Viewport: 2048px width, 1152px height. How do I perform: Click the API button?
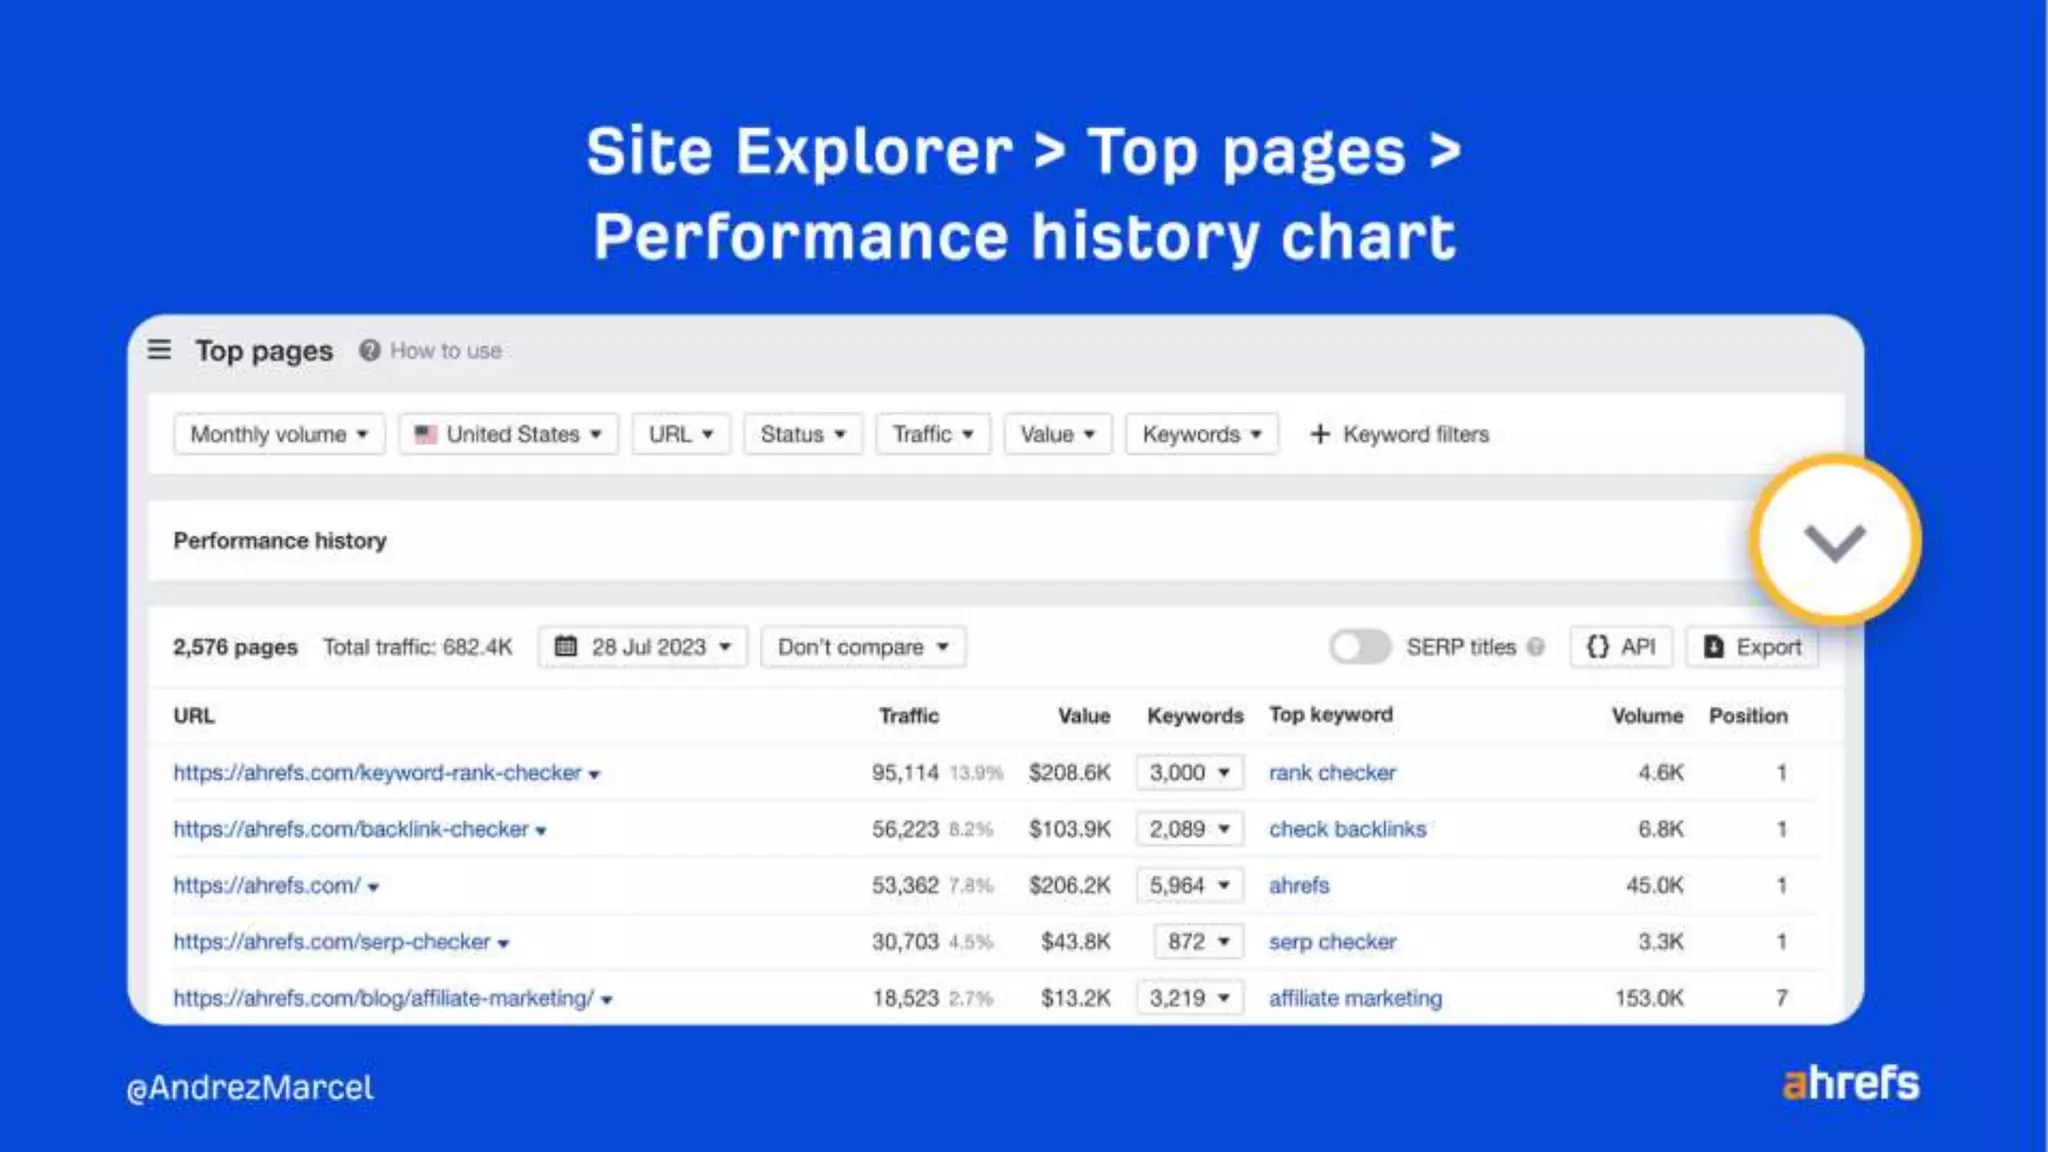pos(1621,647)
